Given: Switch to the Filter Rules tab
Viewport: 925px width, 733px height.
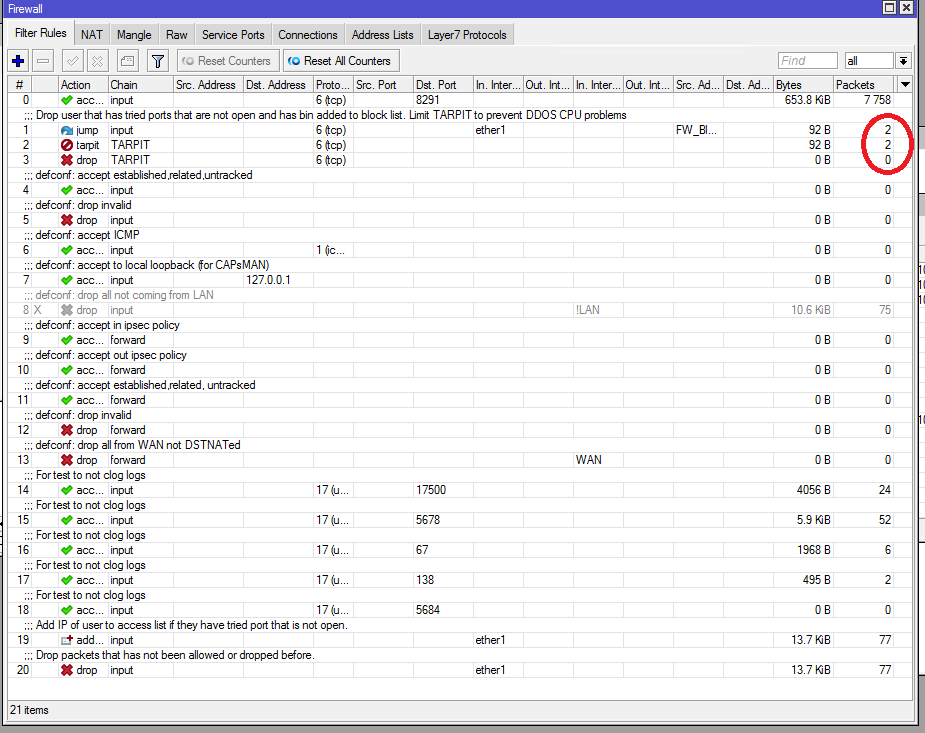Looking at the screenshot, I should [41, 33].
